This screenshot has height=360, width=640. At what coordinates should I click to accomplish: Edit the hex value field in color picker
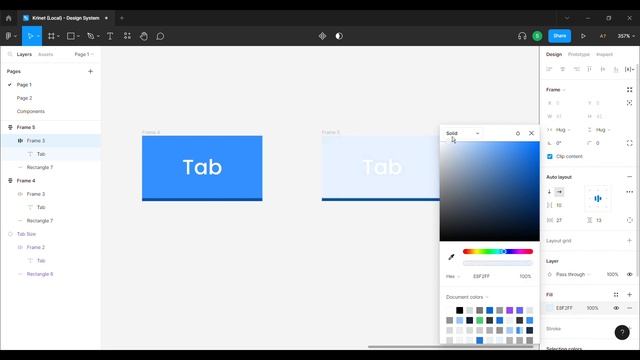click(481, 276)
